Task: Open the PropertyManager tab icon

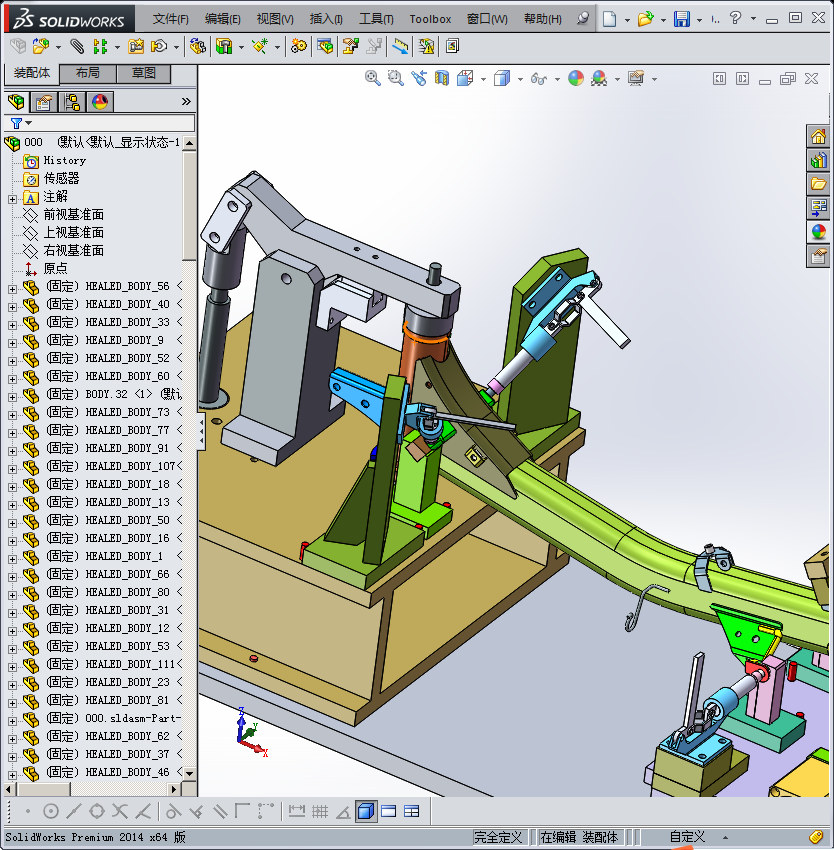Action: (x=44, y=101)
